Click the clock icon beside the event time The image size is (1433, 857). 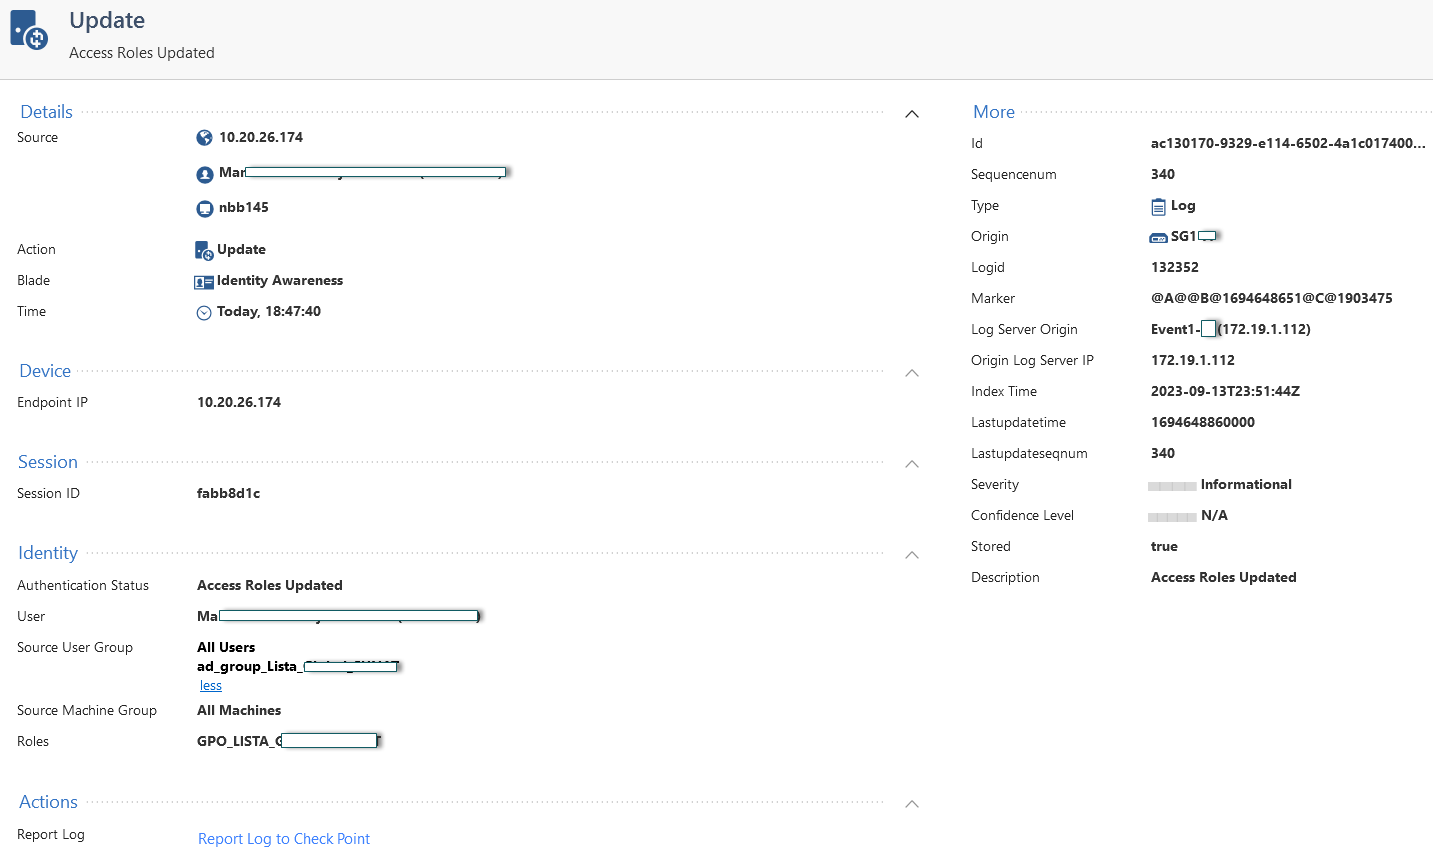click(204, 311)
